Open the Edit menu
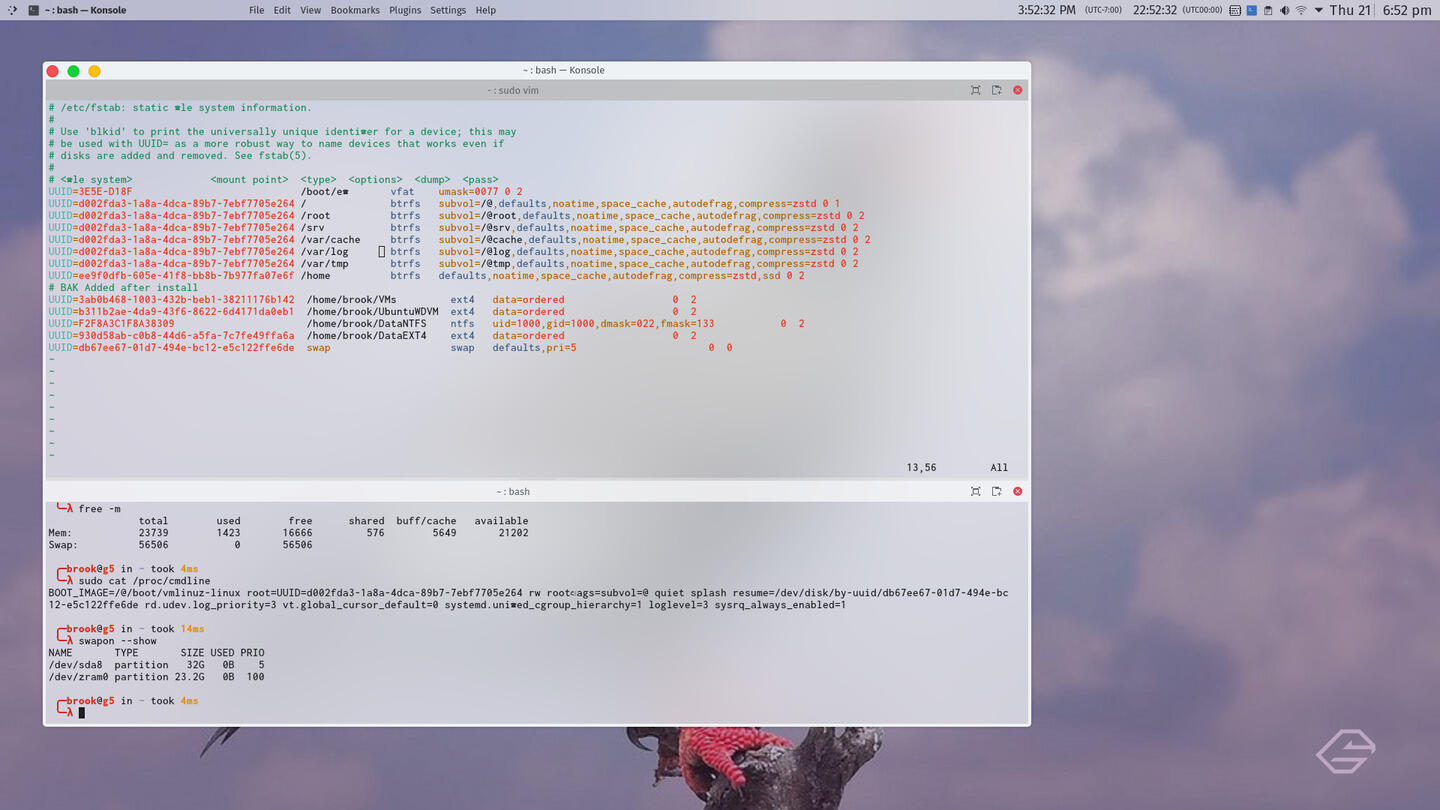The width and height of the screenshot is (1440, 810). pos(282,10)
